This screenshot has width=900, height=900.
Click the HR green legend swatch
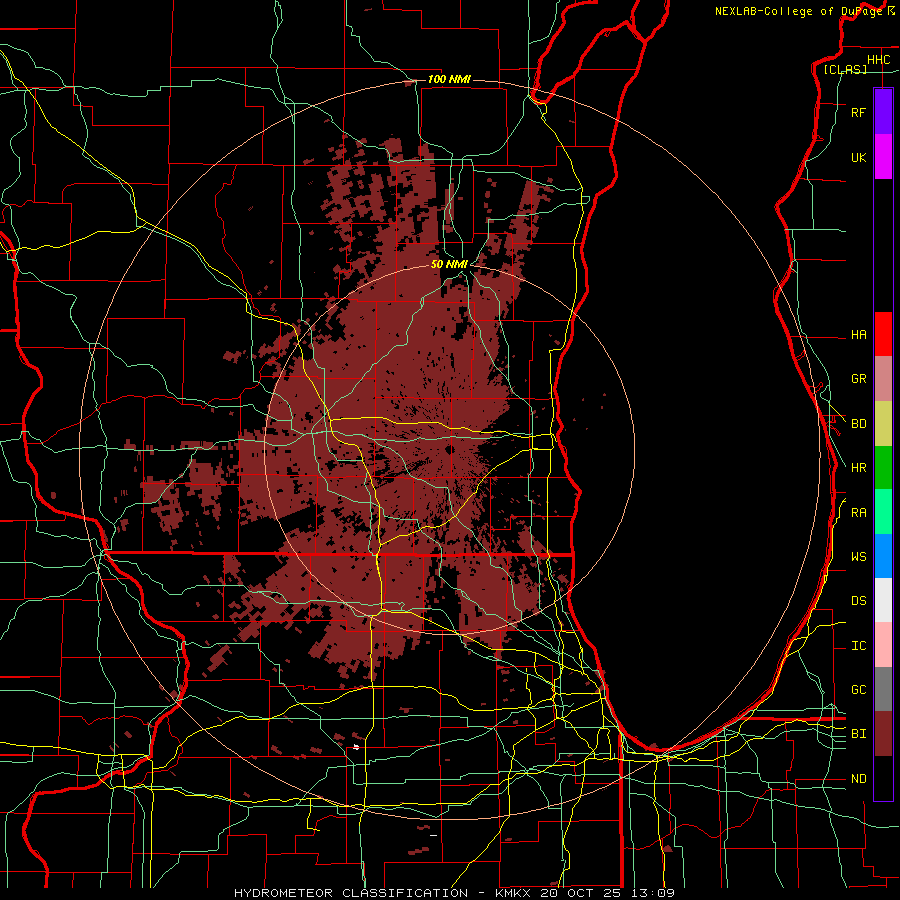coord(883,468)
